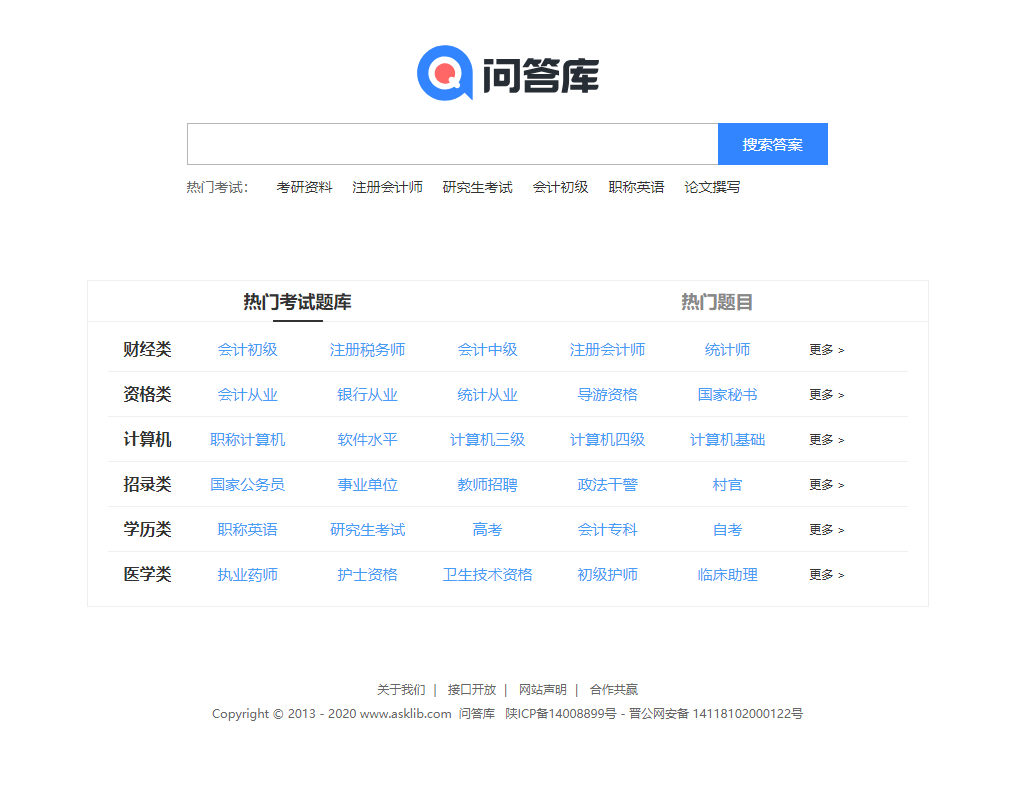Open 会计专科 question bank
The image size is (1035, 786).
pyautogui.click(x=608, y=530)
